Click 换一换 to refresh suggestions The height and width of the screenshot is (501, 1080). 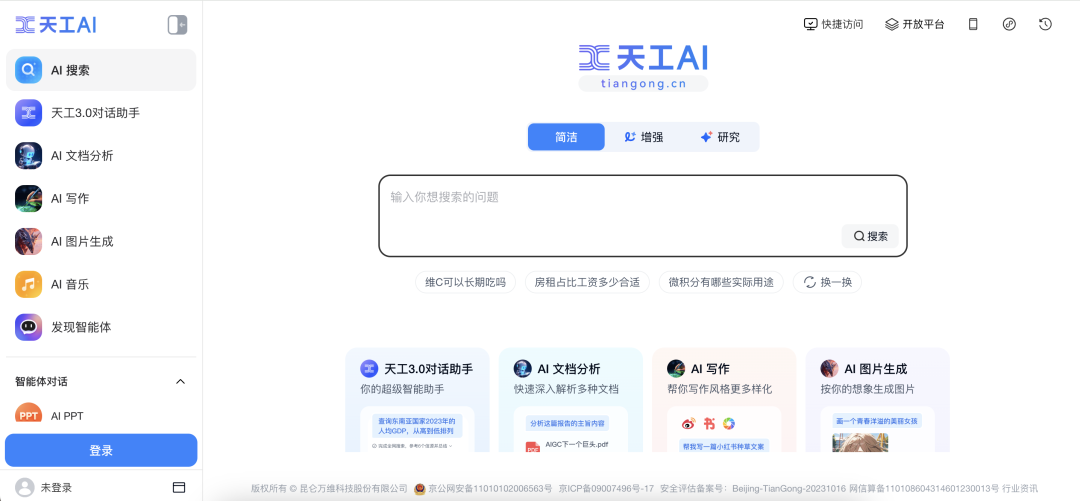tap(827, 282)
